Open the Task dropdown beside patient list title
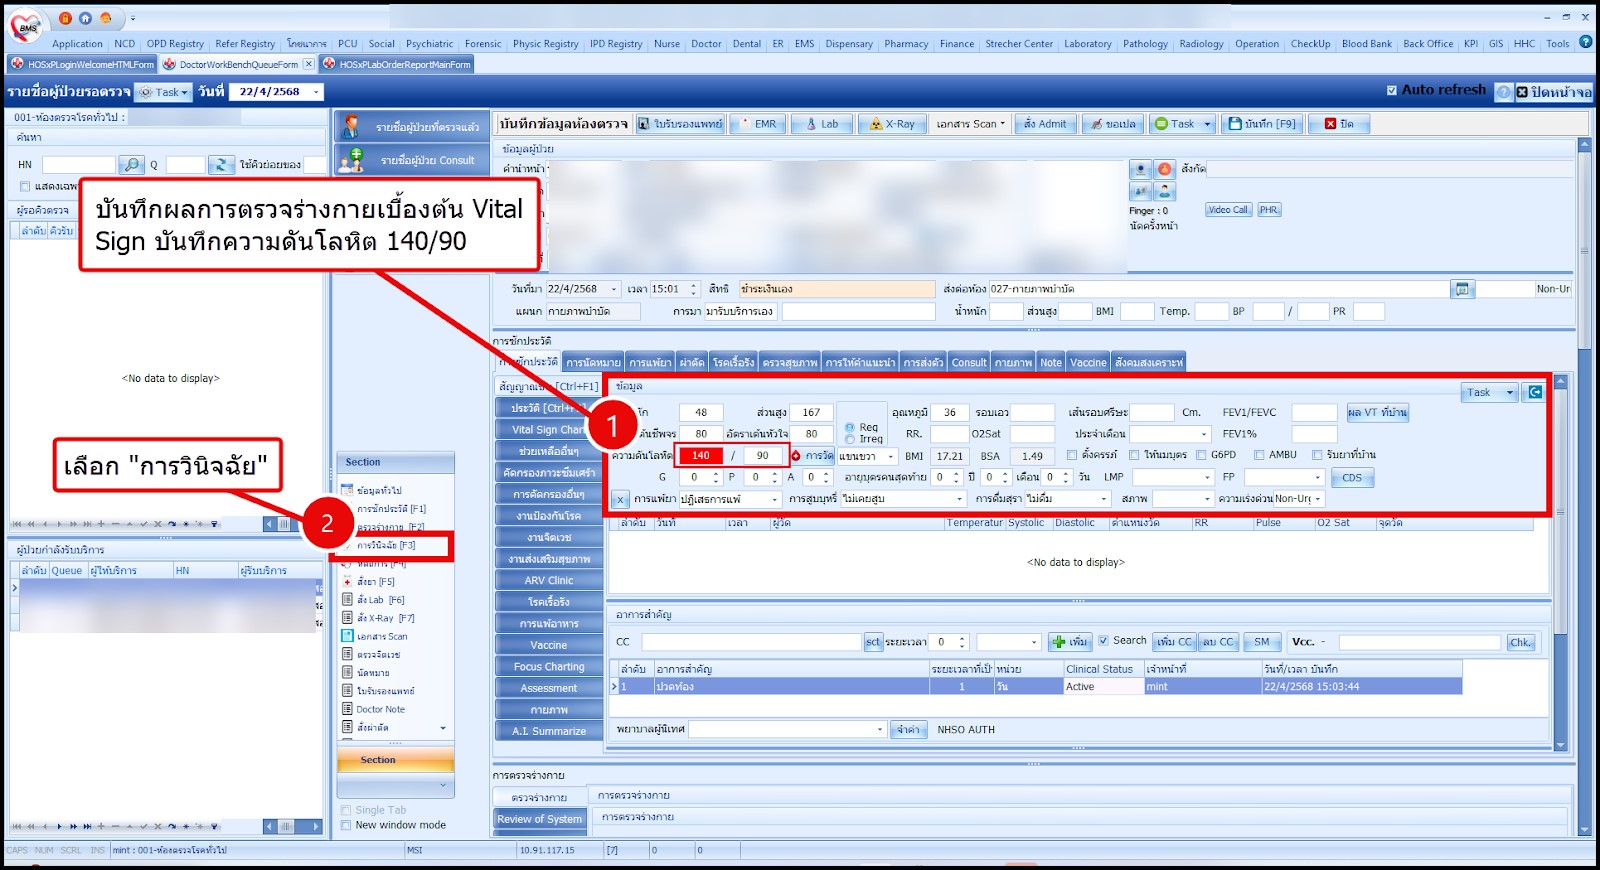 pos(165,92)
